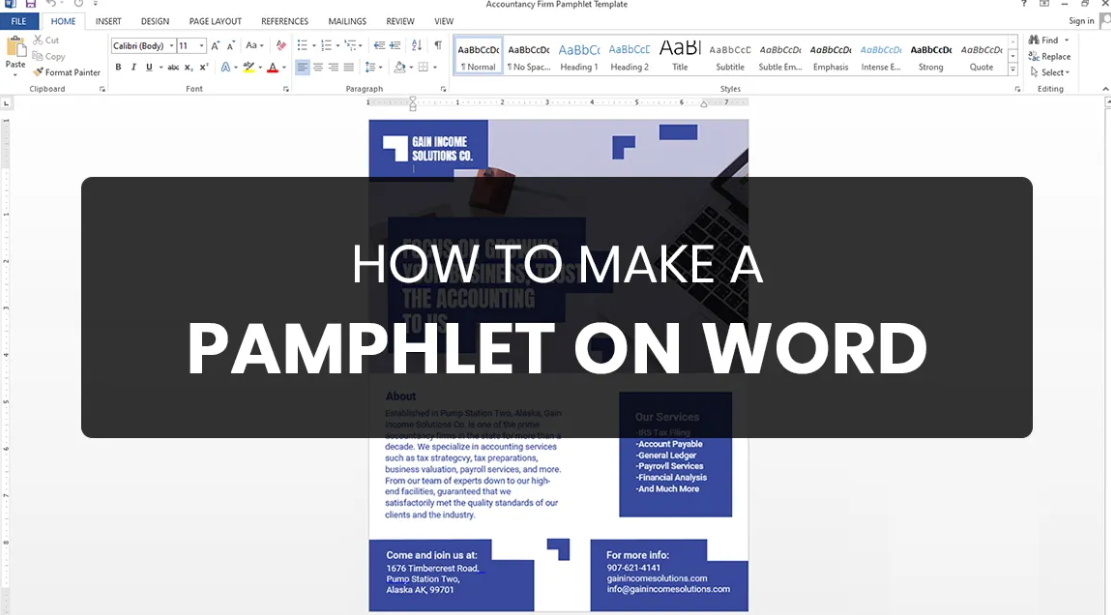Open the REFERENCES tab
Image resolution: width=1111 pixels, height=615 pixels.
[284, 21]
